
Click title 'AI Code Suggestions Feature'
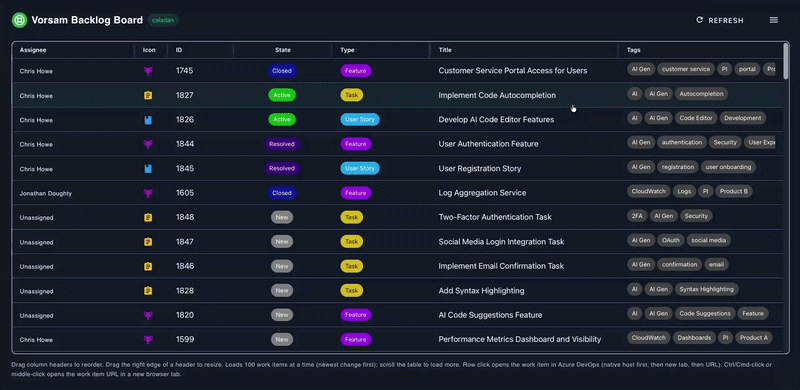click(x=490, y=315)
